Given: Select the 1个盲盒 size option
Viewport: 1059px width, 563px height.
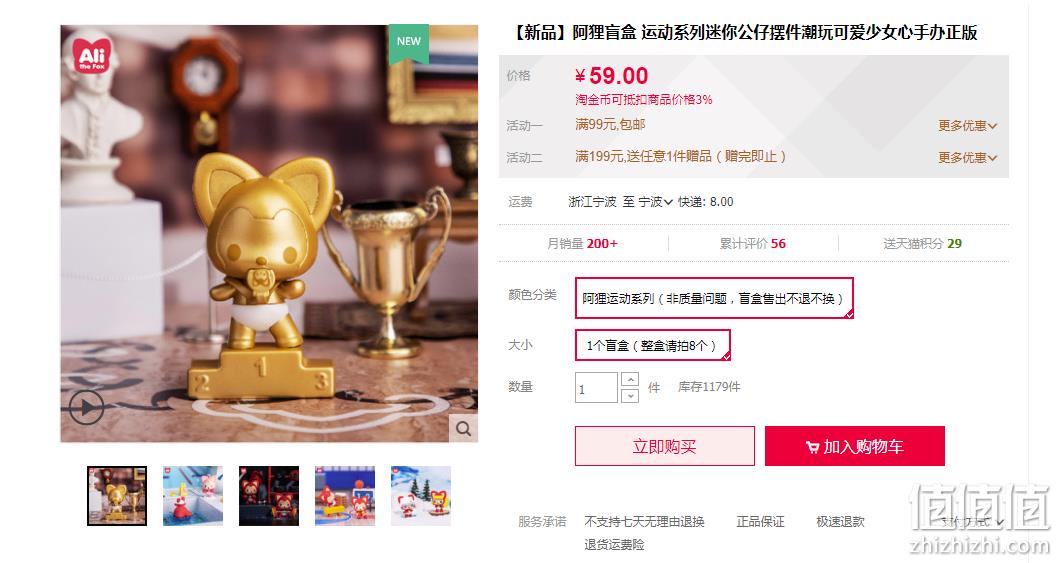Looking at the screenshot, I should 652,346.
